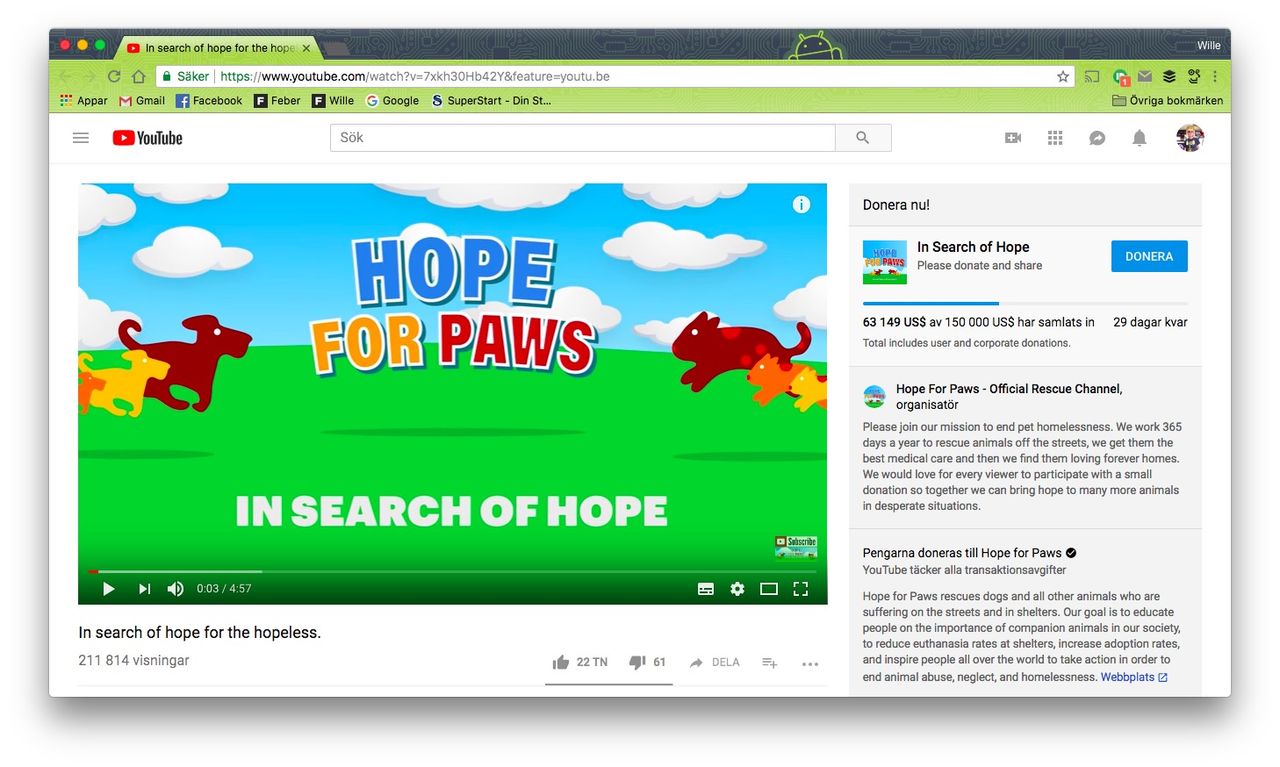Reload the page
Image resolution: width=1280 pixels, height=767 pixels.
click(x=113, y=76)
